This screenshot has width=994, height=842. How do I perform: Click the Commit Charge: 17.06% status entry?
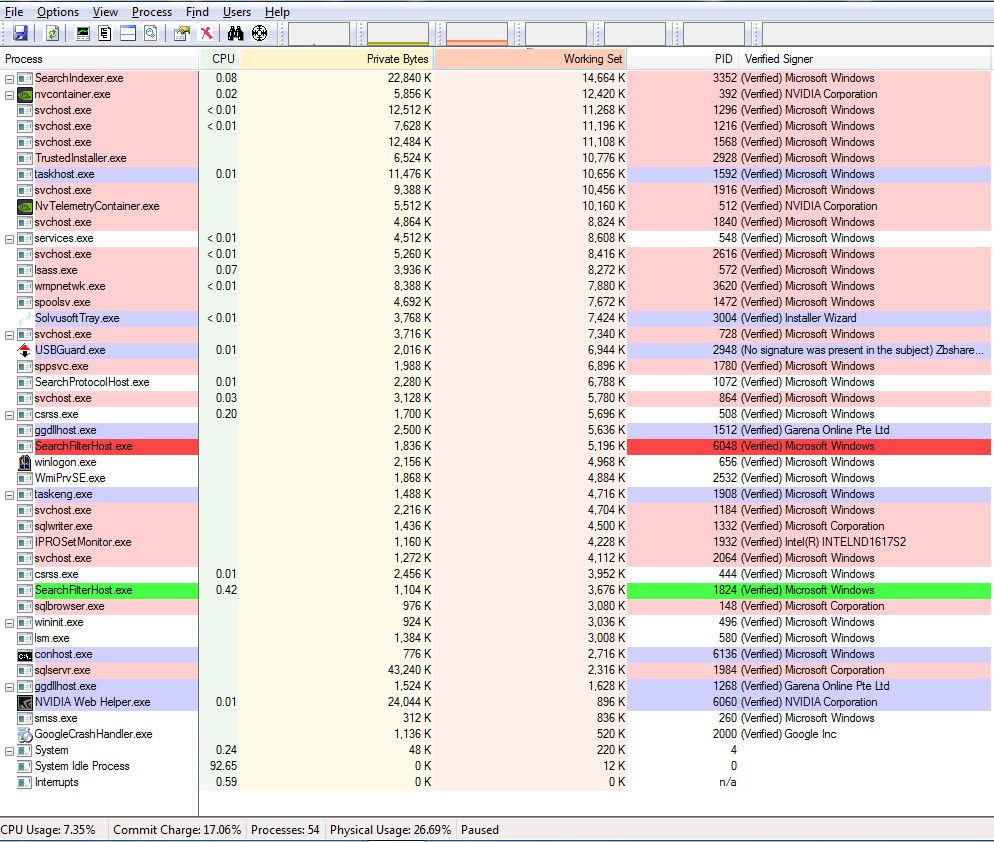pos(177,830)
